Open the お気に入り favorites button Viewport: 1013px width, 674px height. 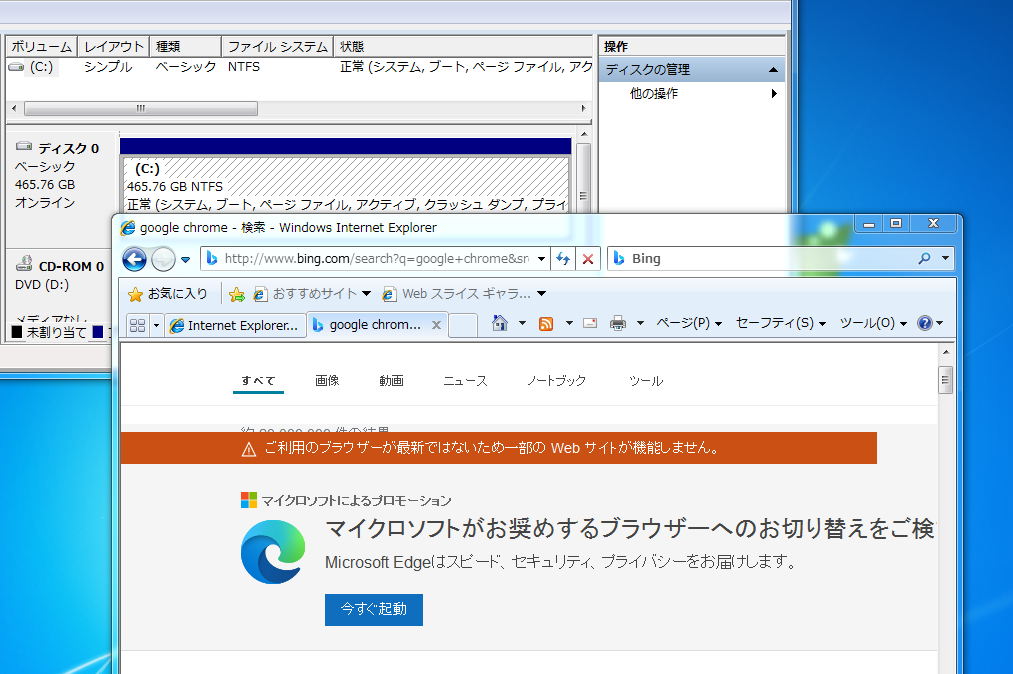point(168,294)
